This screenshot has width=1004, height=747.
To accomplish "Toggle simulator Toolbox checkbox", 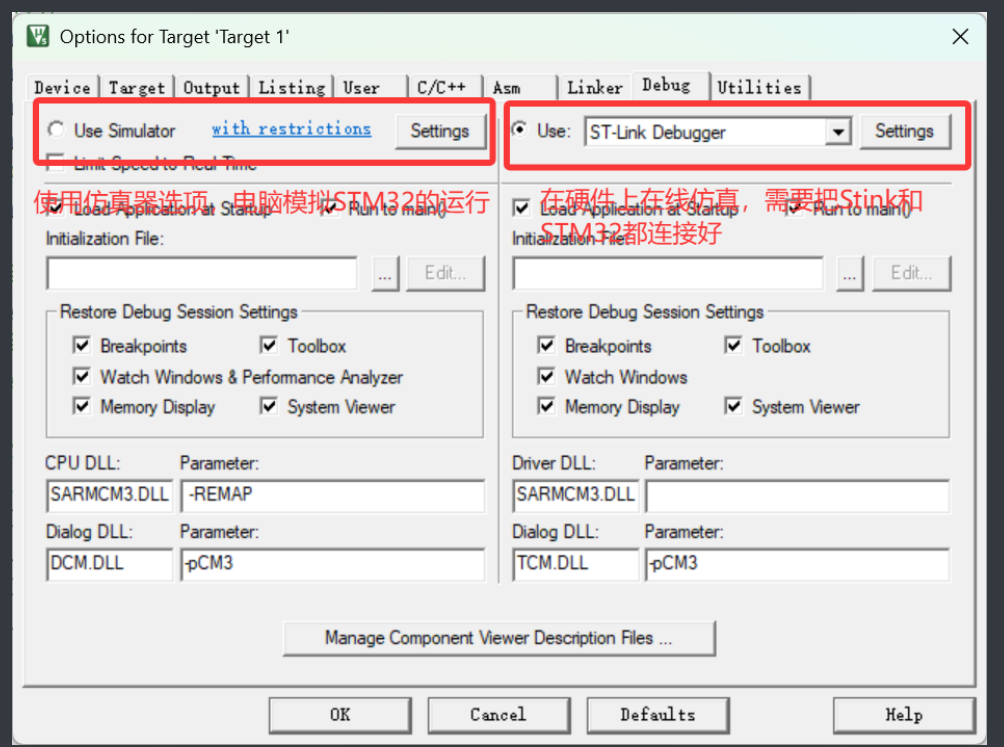I will point(269,346).
